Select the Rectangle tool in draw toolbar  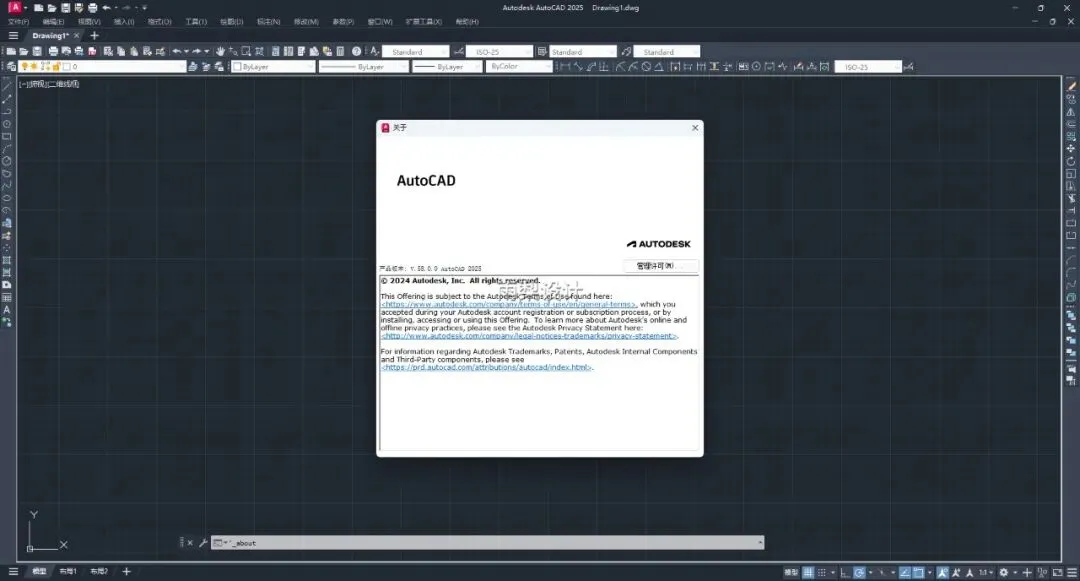click(7, 136)
